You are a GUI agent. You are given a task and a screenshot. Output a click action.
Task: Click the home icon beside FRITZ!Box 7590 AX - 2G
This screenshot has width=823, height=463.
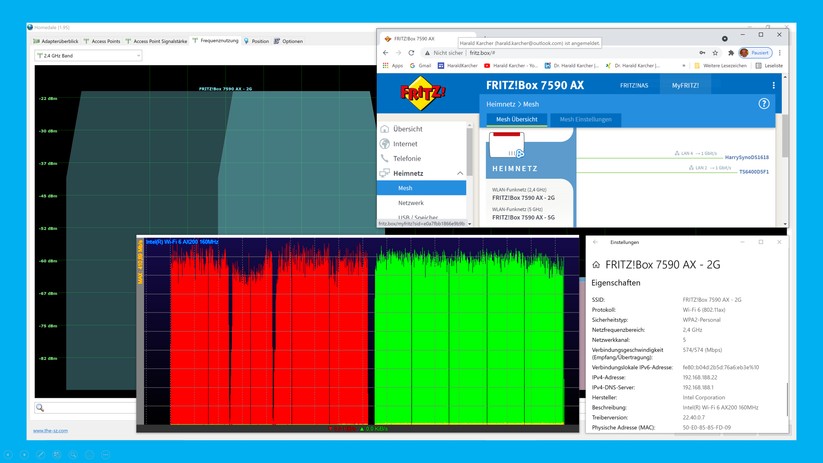596,265
